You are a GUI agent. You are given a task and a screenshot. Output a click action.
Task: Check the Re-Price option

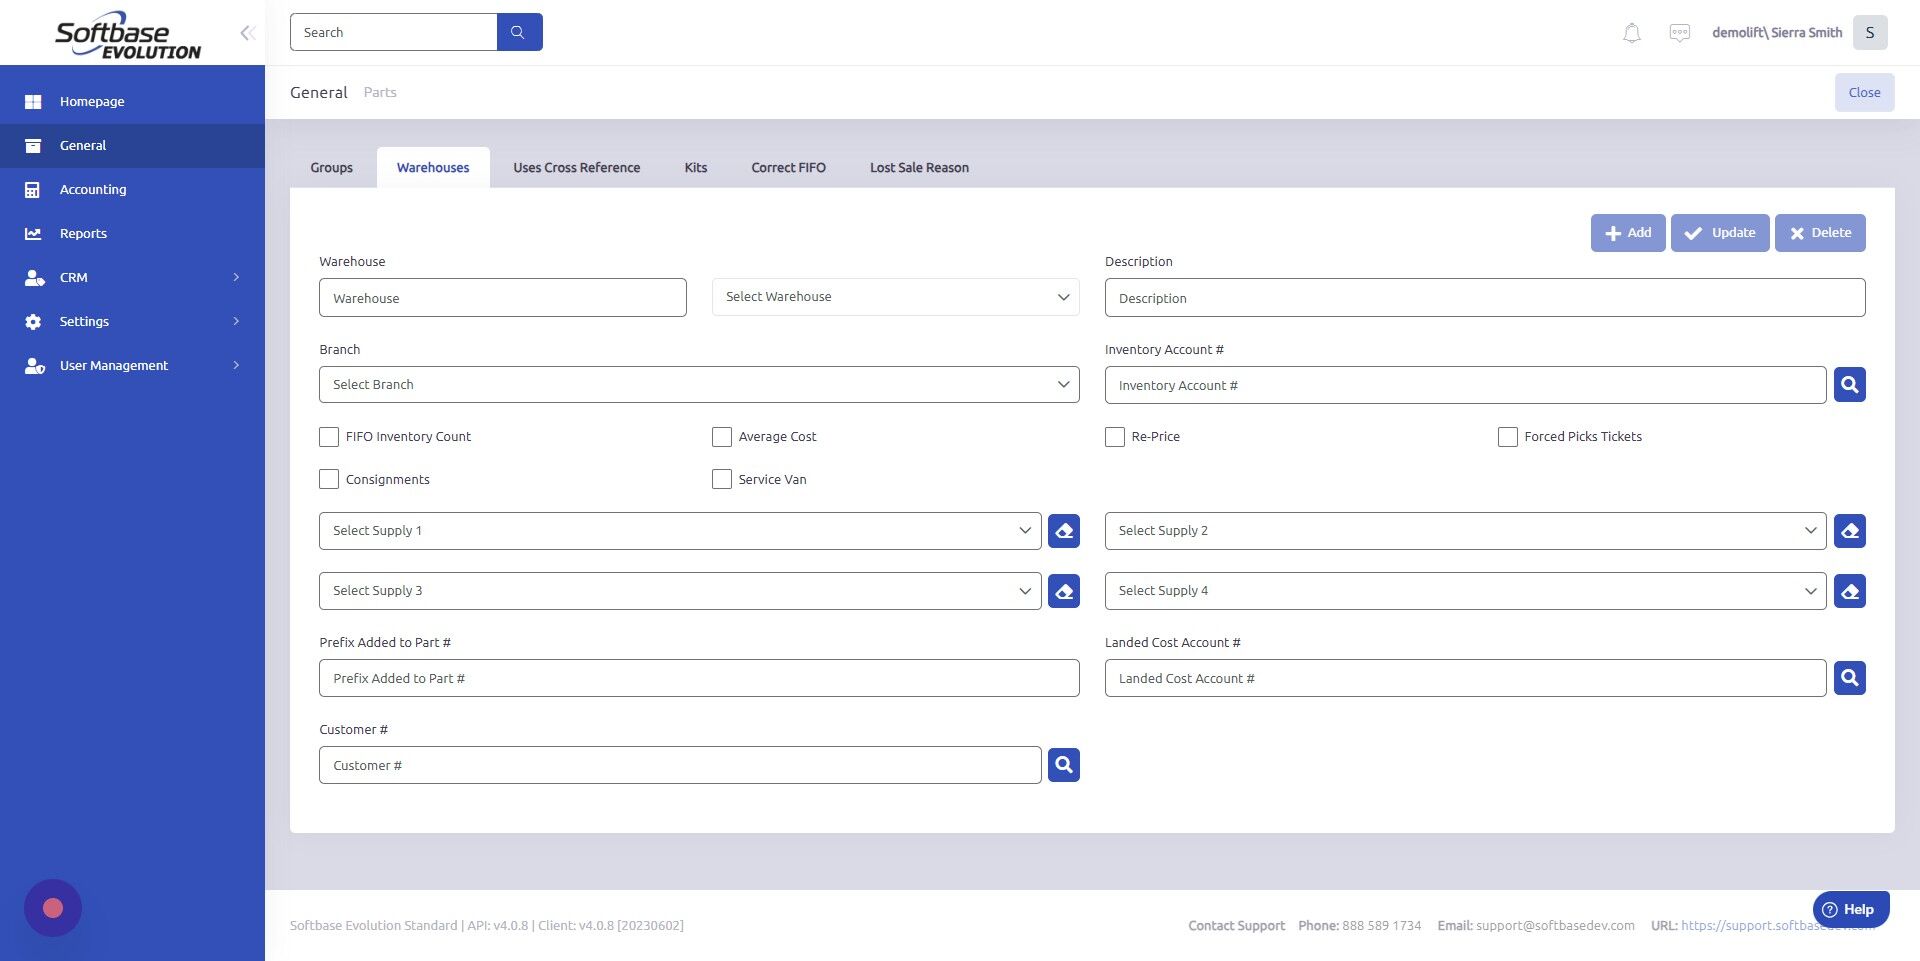1115,436
